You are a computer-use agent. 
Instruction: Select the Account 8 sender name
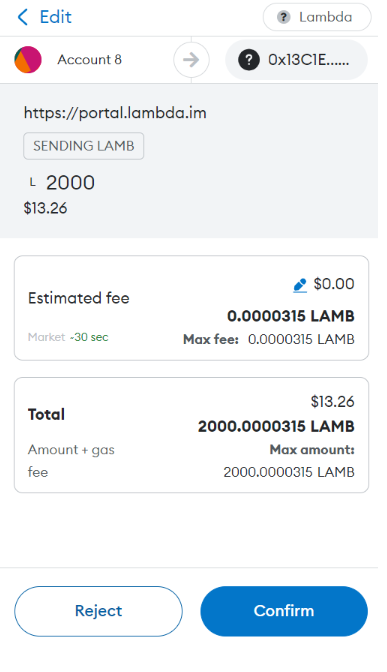[90, 60]
